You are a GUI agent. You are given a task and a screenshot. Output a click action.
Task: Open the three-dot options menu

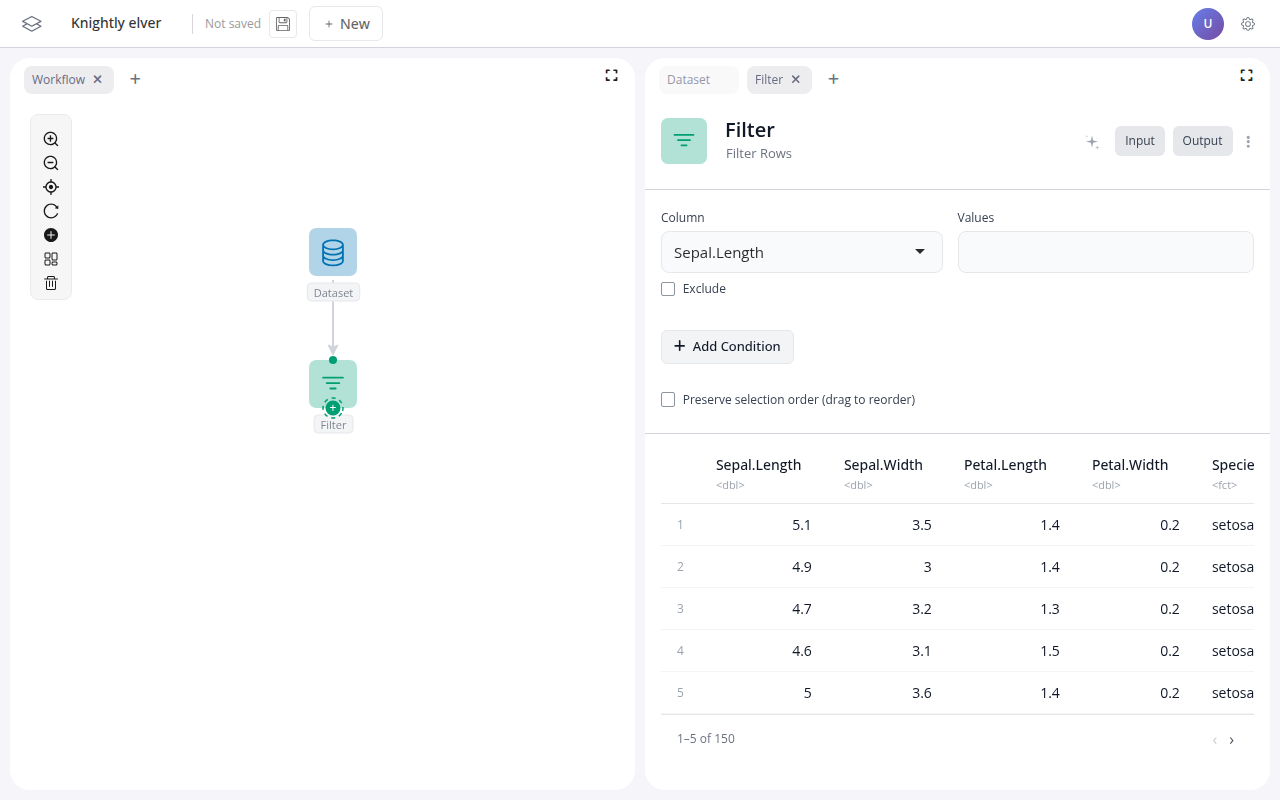pyautogui.click(x=1248, y=141)
